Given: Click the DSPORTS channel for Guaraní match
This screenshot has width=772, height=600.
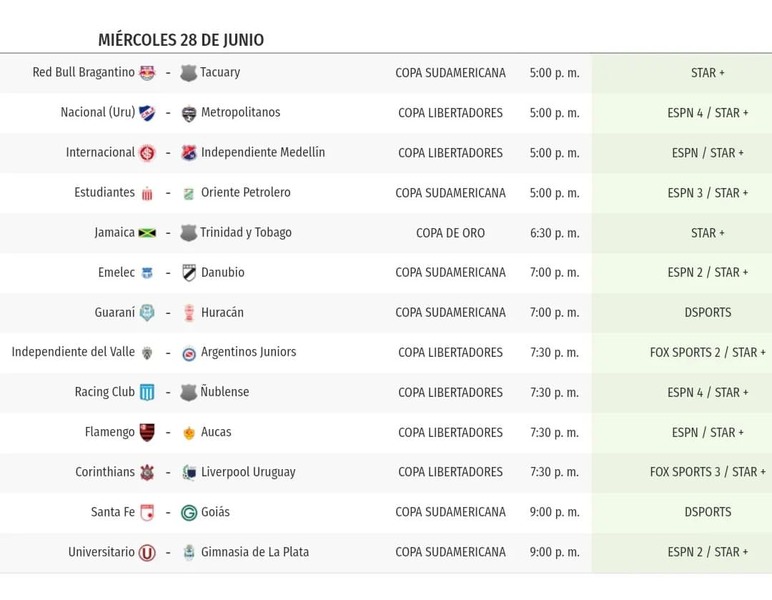Looking at the screenshot, I should 708,313.
